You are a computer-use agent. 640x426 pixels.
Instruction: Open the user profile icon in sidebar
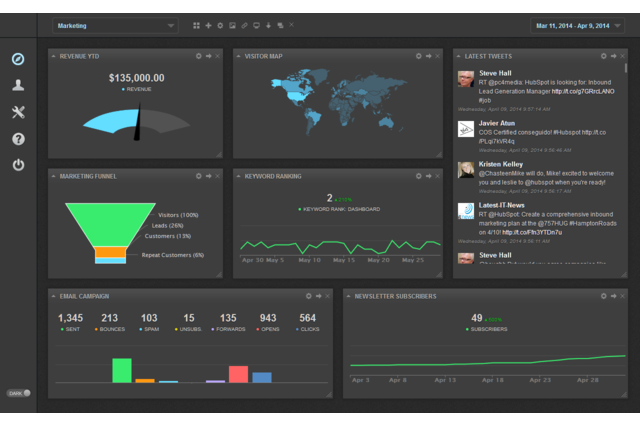point(18,86)
